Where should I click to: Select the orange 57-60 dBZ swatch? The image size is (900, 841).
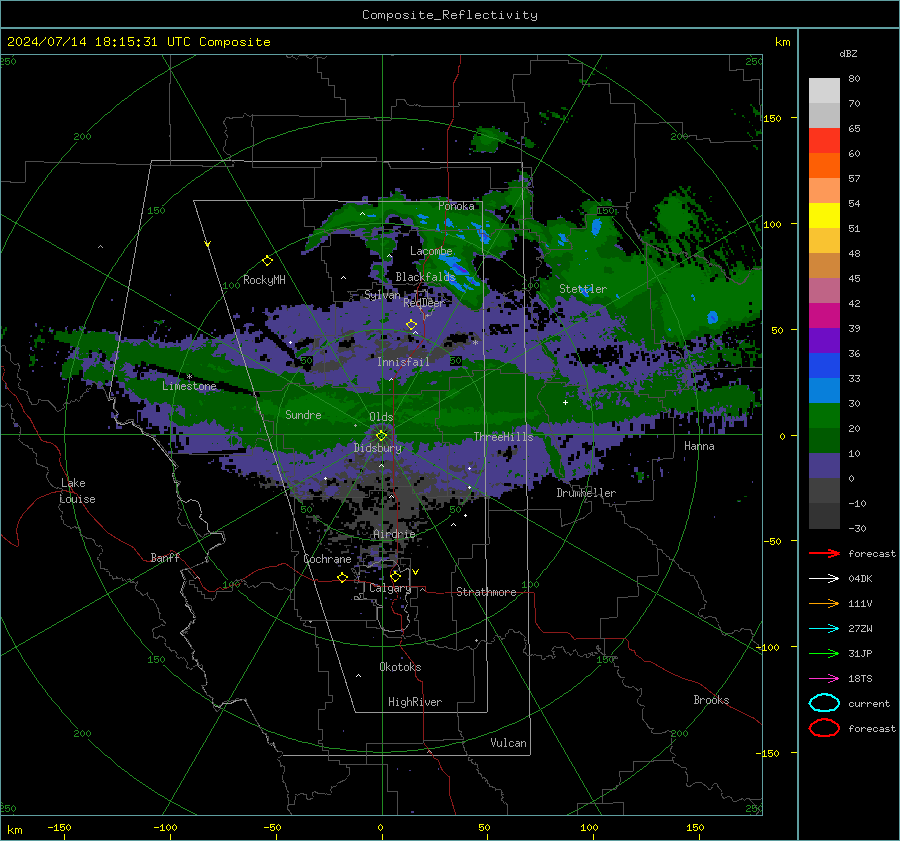[824, 166]
